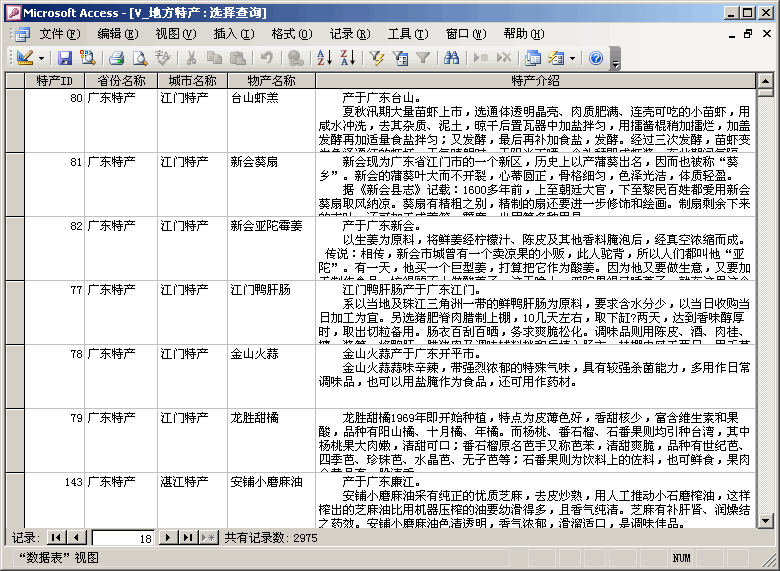Click new record button in navigation bar
The image size is (780, 571).
tap(209, 538)
